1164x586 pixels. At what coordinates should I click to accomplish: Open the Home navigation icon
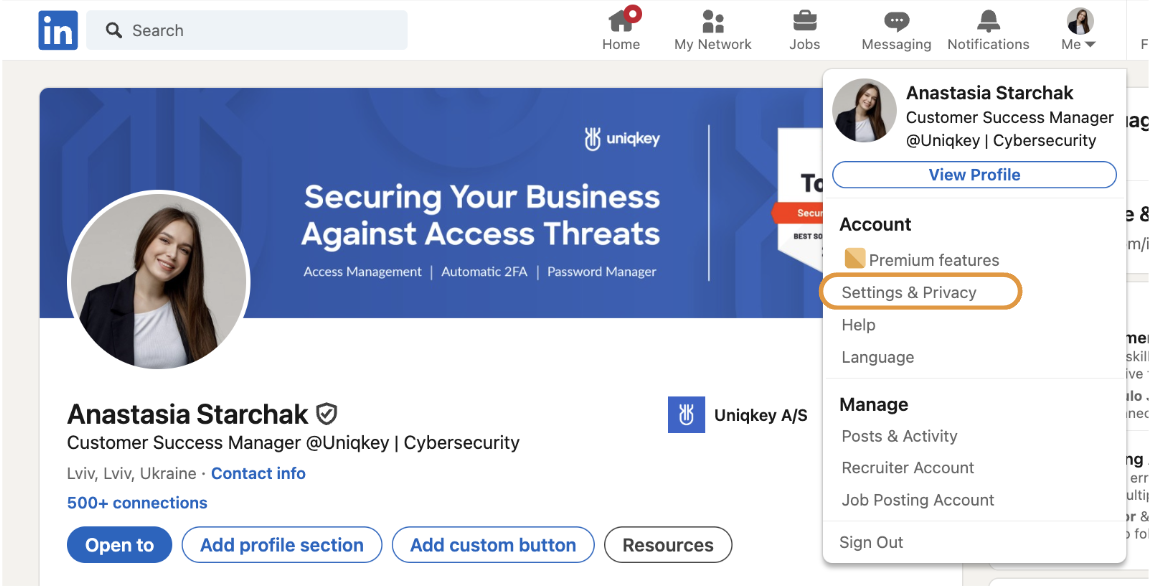621,21
